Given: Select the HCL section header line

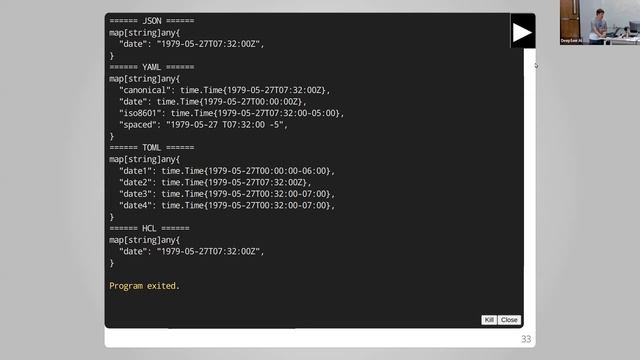Looking at the screenshot, I should (x=149, y=228).
